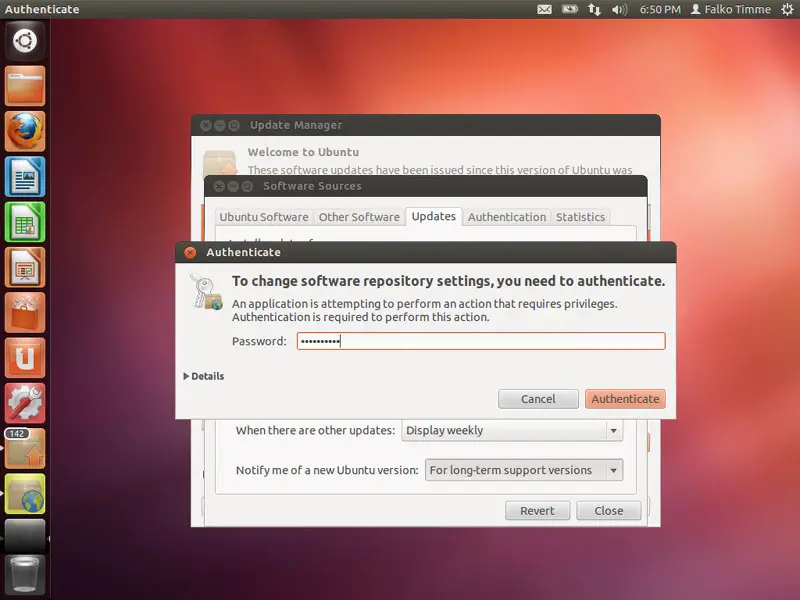This screenshot has width=800, height=600.
Task: Maximize the Update Manager window
Action: tap(234, 126)
